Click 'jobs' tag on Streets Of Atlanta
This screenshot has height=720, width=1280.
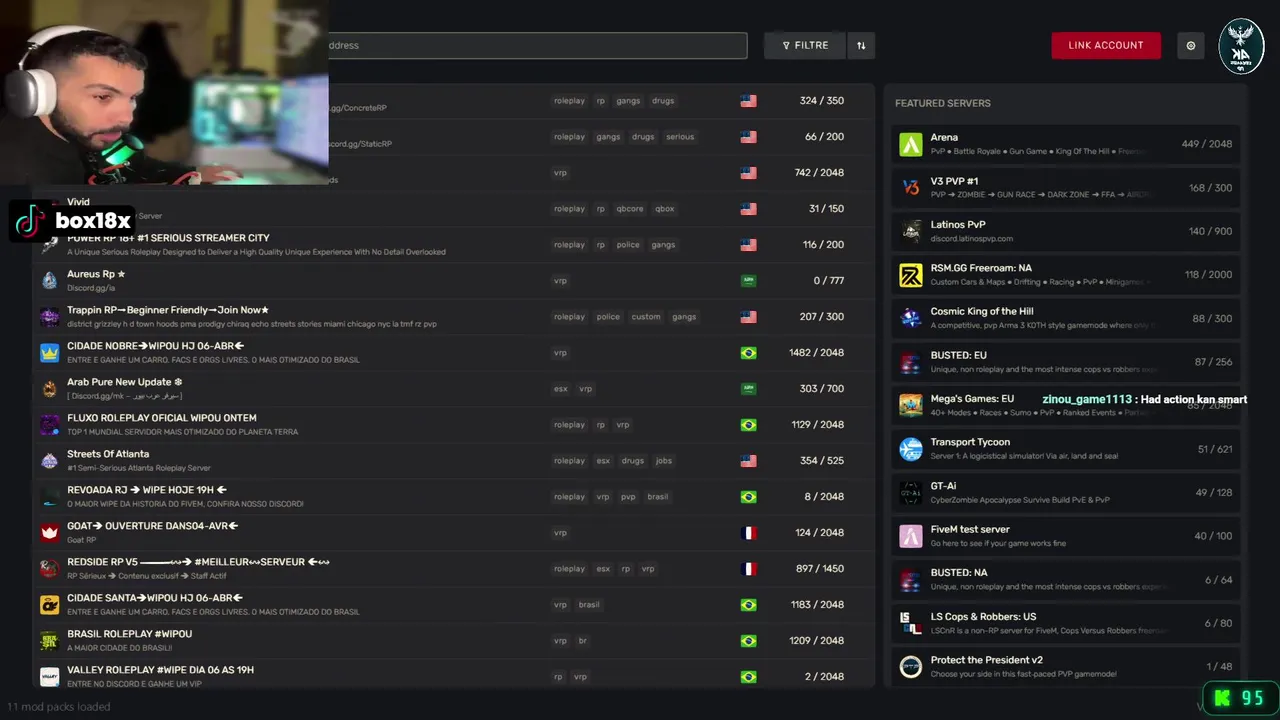pos(664,461)
